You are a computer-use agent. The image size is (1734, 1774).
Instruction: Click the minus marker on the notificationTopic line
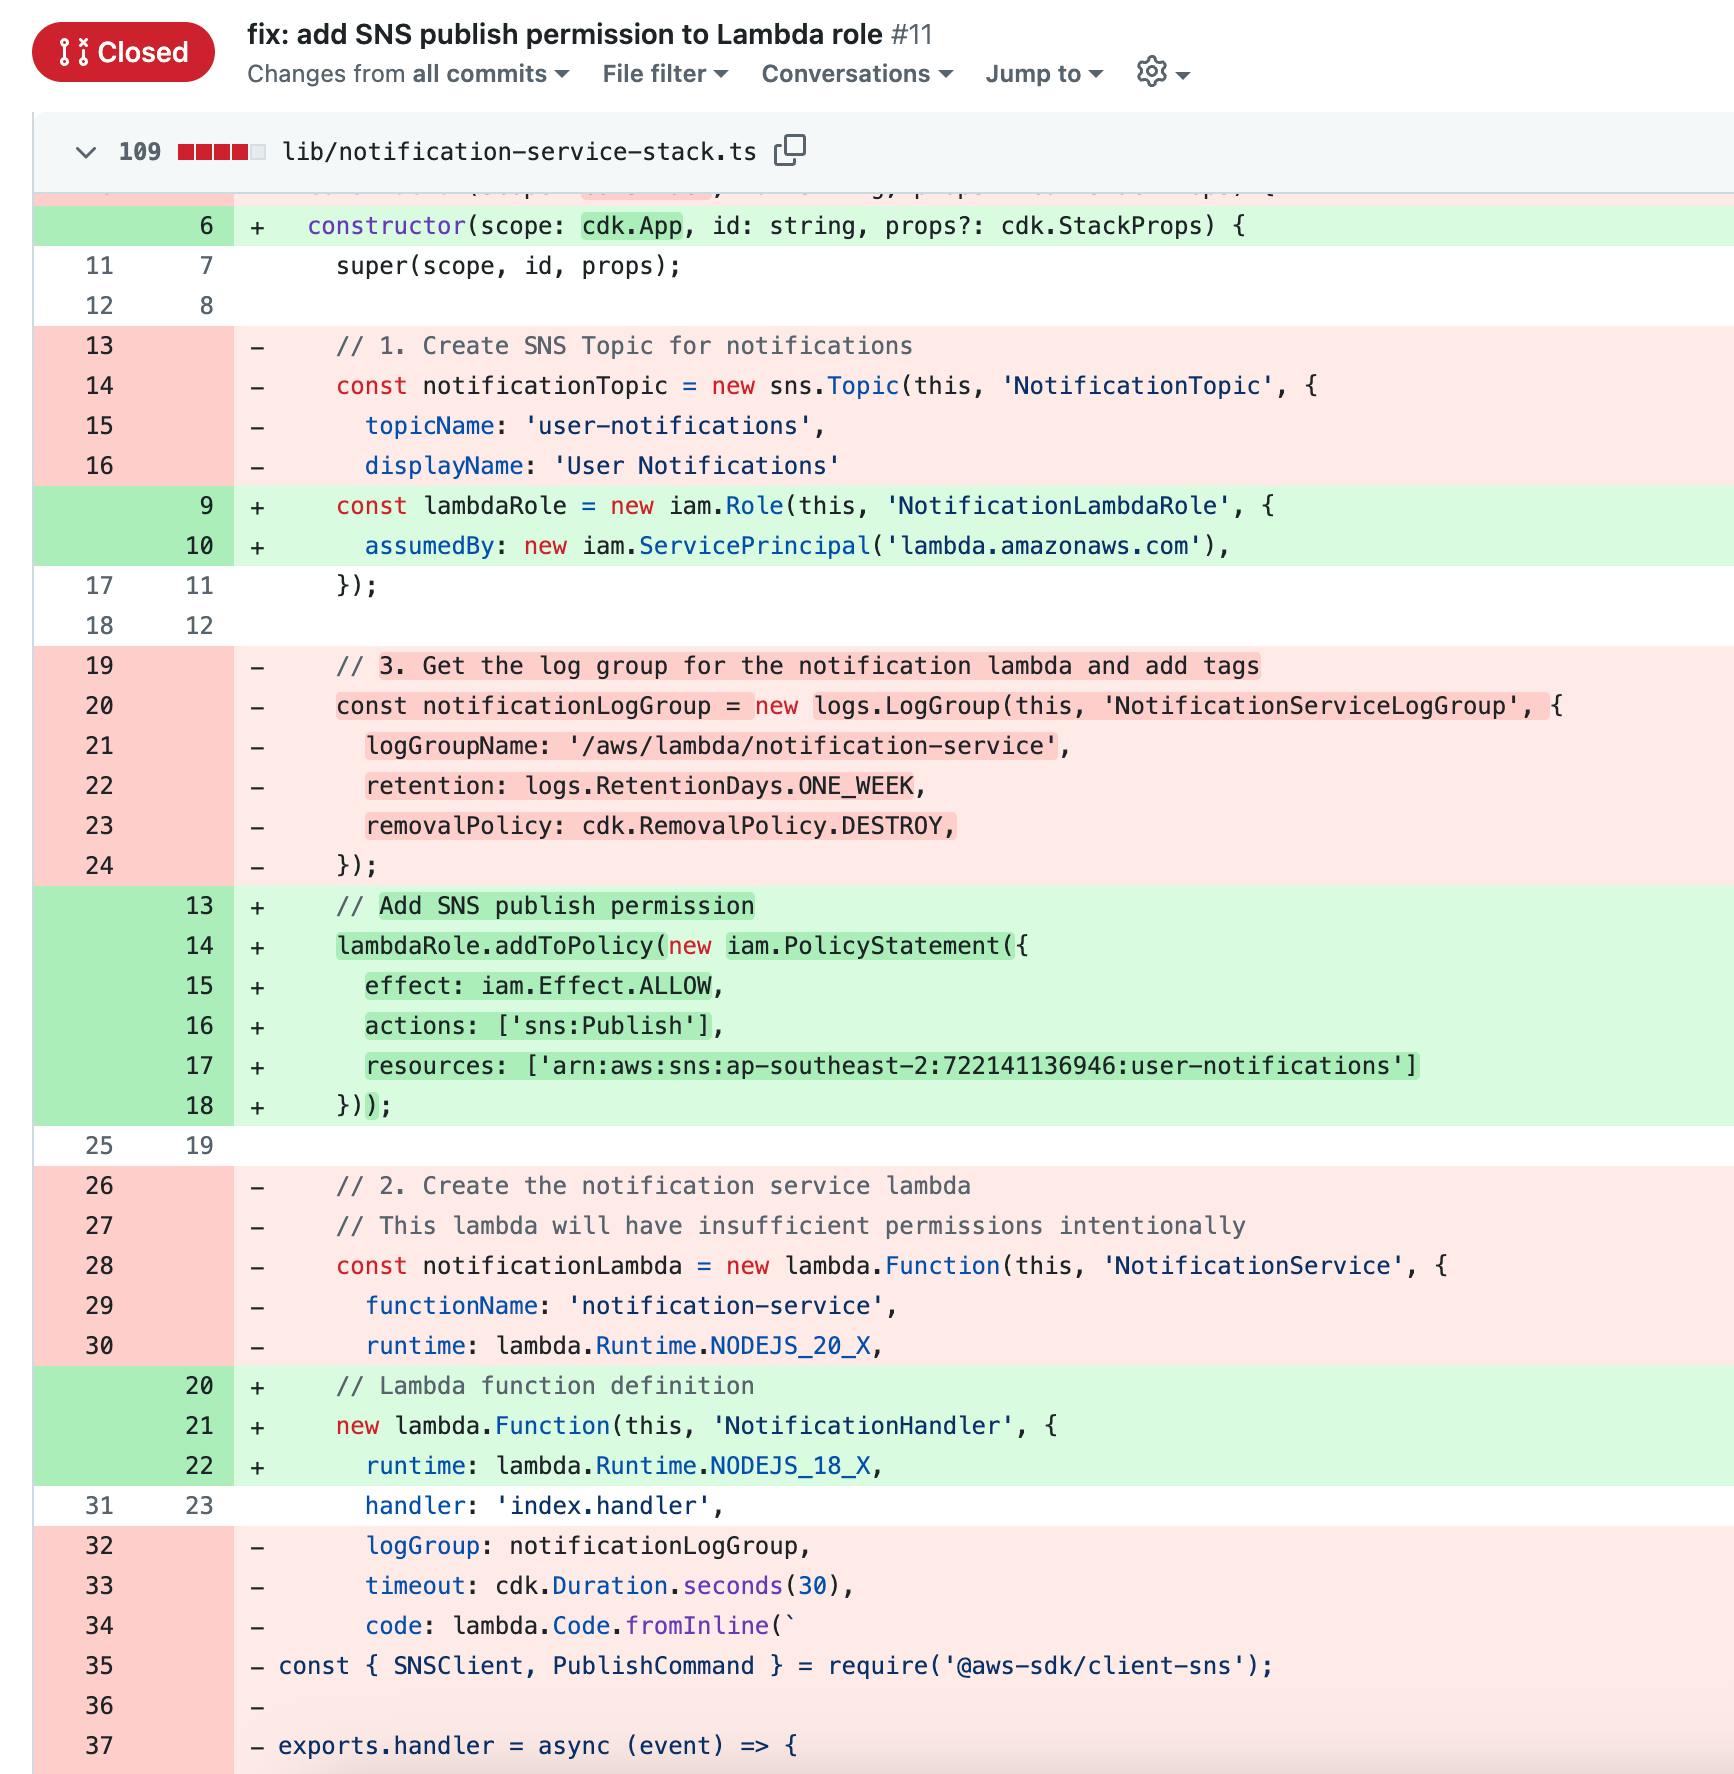point(257,387)
